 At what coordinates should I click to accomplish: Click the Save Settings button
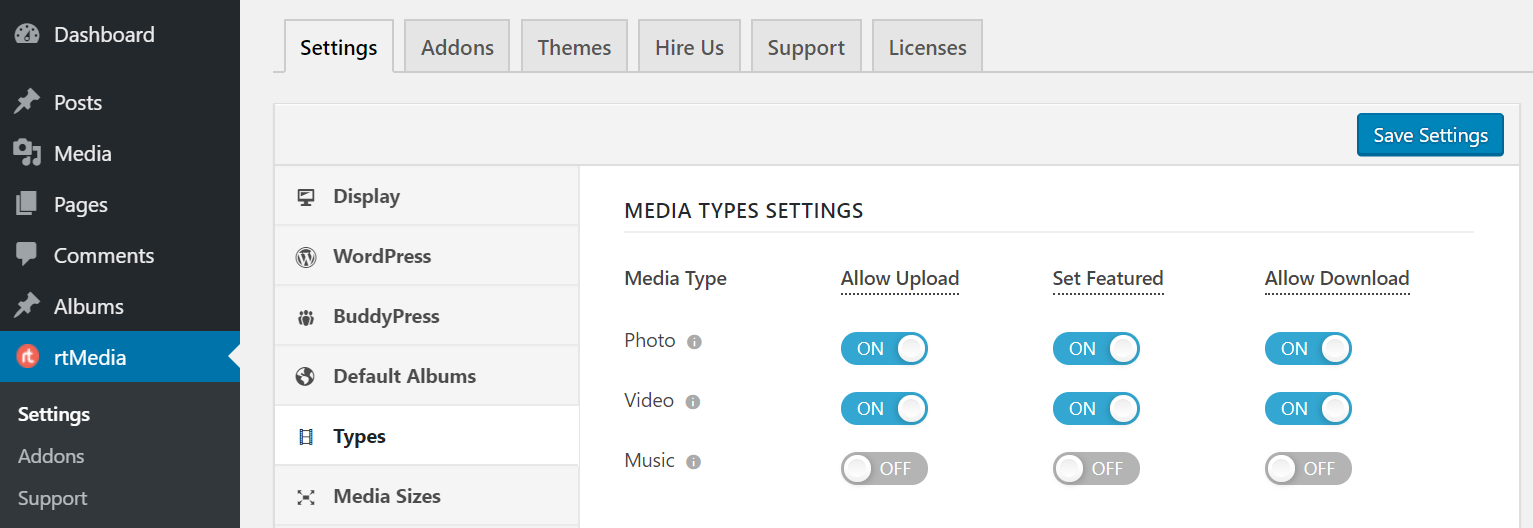[1430, 135]
